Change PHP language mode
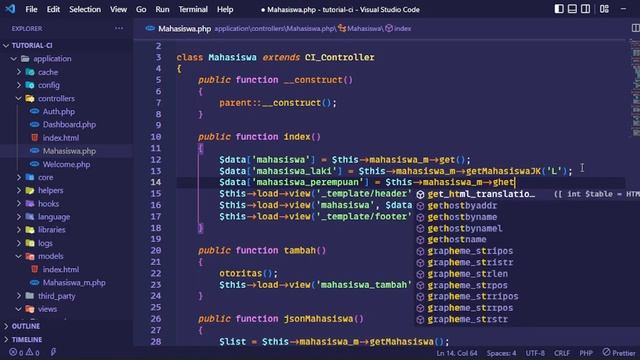Image resolution: width=640 pixels, height=360 pixels. (x=586, y=353)
